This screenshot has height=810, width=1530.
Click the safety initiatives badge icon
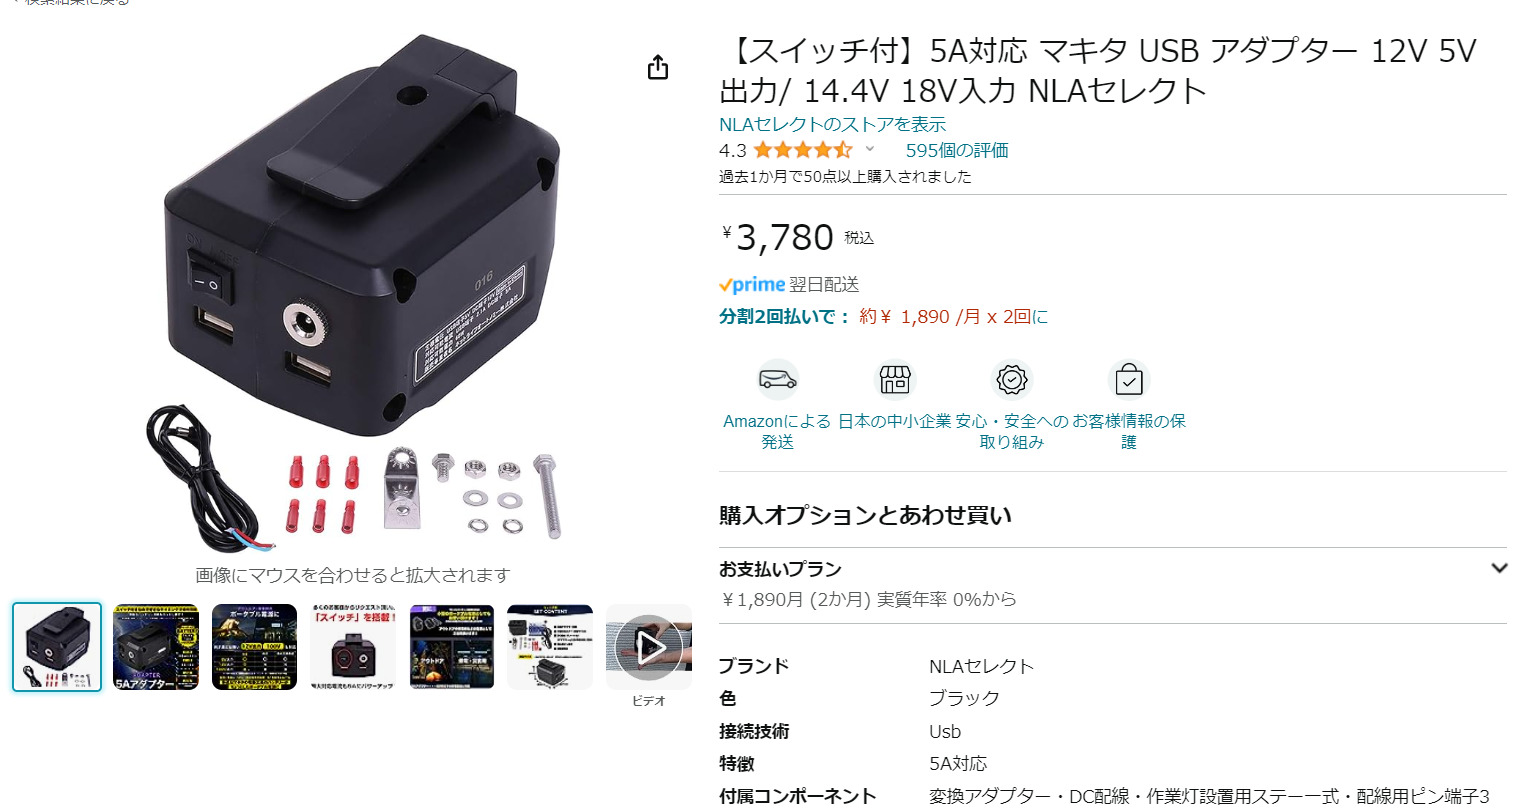tap(1011, 380)
